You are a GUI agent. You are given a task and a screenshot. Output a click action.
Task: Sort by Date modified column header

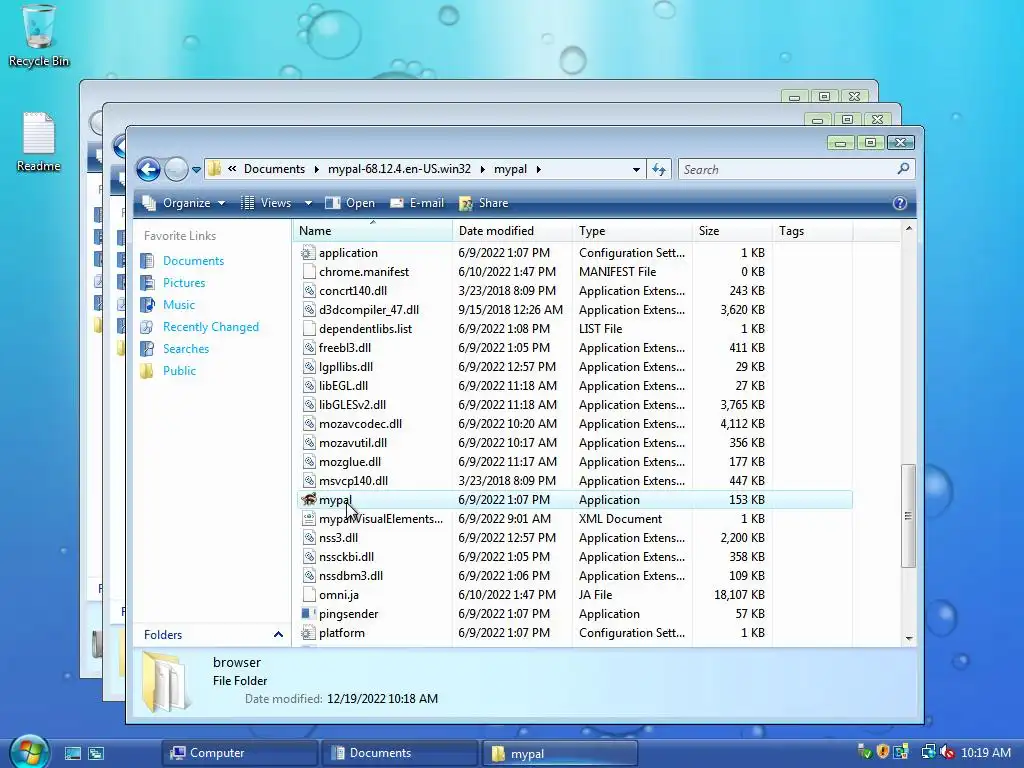coord(512,231)
